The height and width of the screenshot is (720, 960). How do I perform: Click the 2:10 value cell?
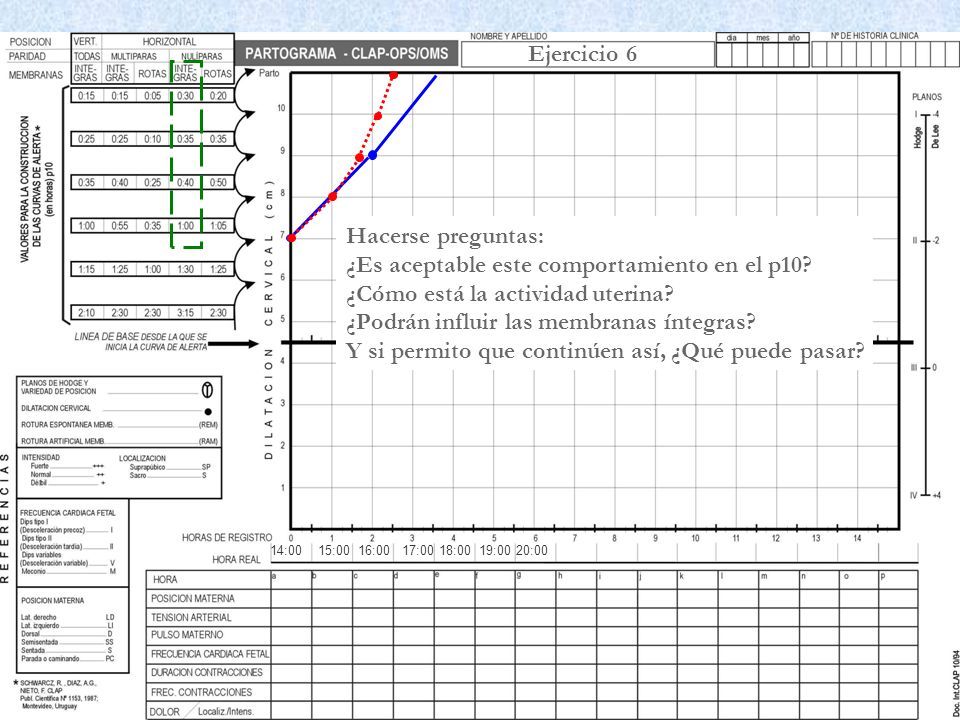point(86,313)
